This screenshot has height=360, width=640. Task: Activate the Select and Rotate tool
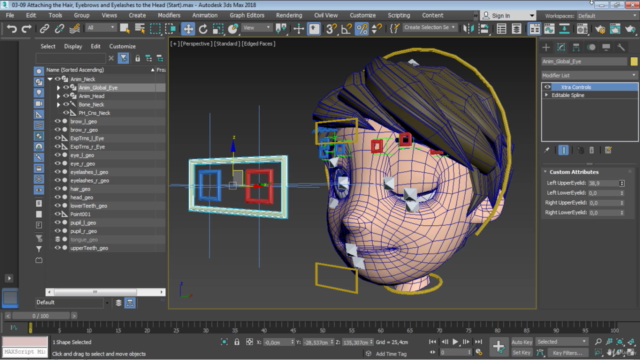point(203,29)
